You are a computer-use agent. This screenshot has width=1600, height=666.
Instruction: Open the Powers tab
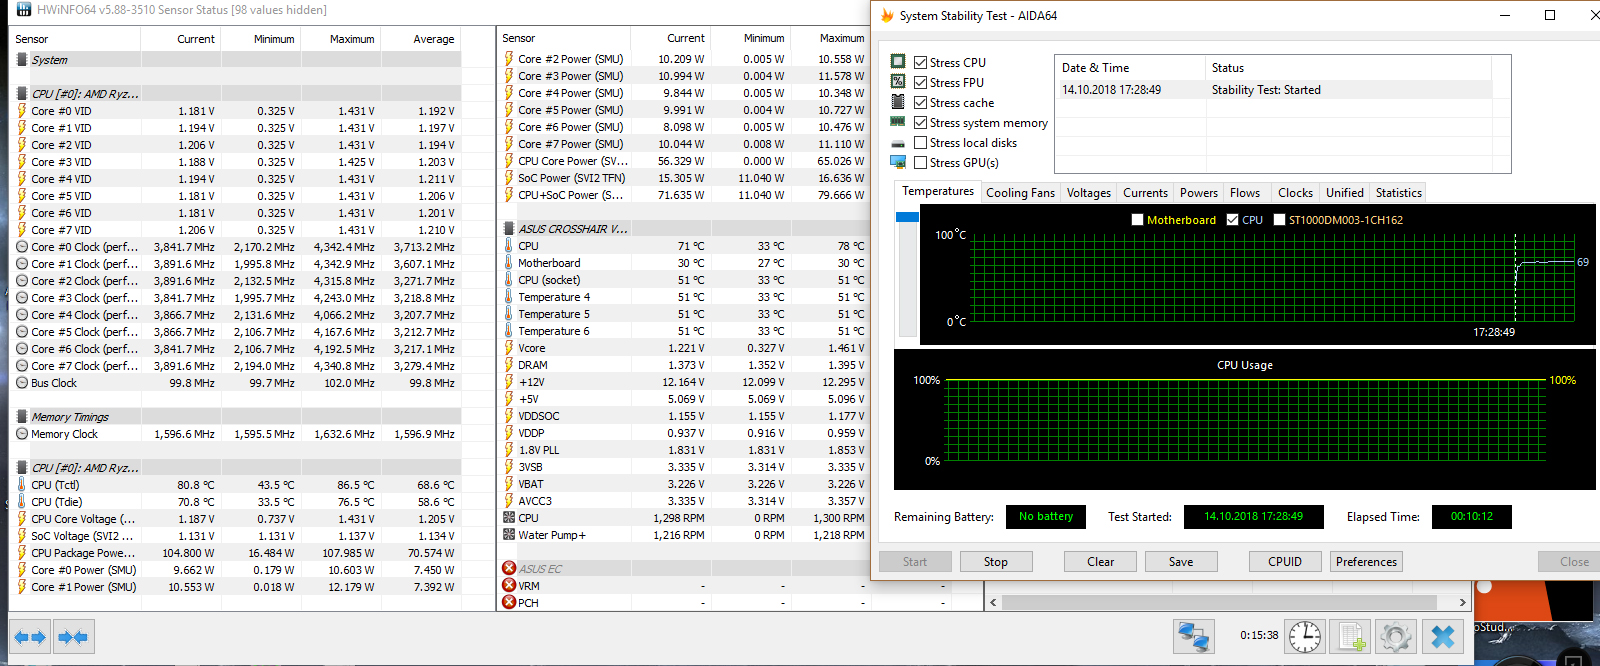(x=1198, y=193)
